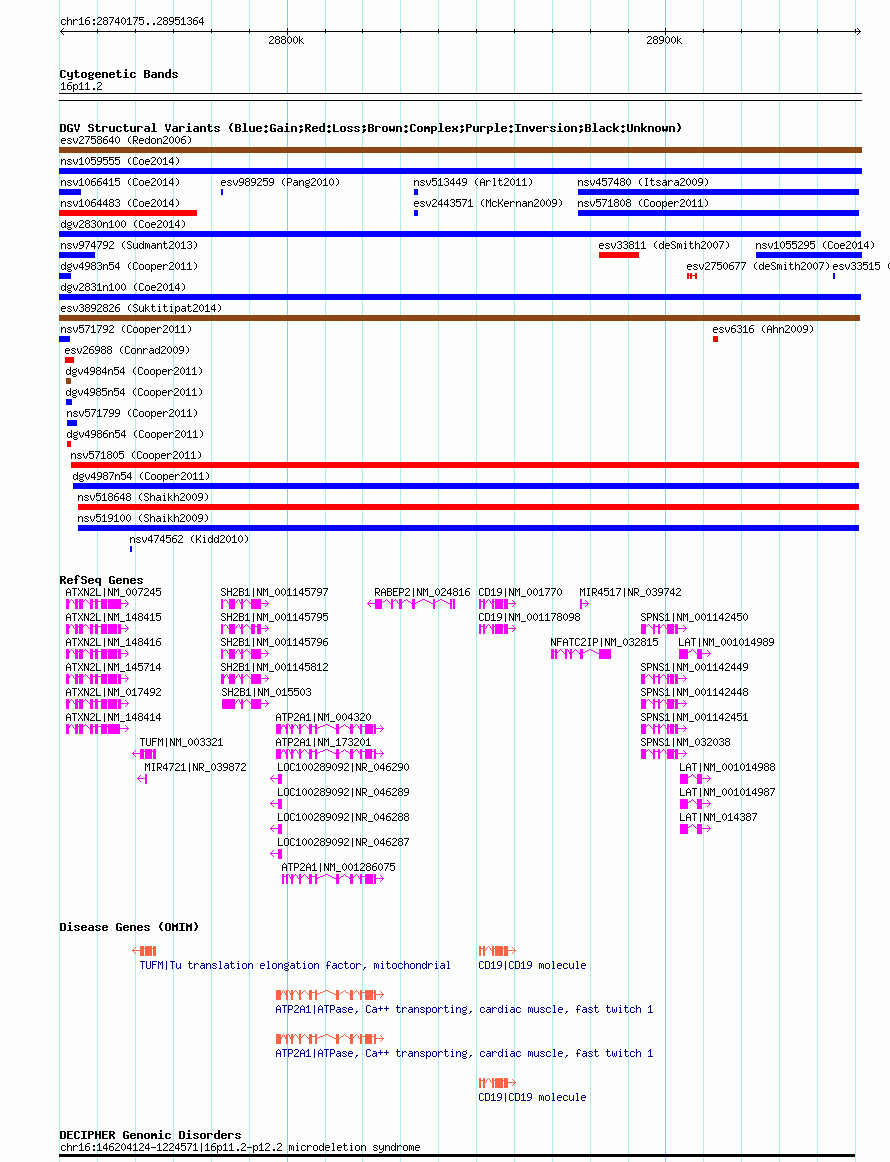The width and height of the screenshot is (890, 1162).
Task: Select the esv989259 (Pang2010) variant label
Action: [x=280, y=182]
